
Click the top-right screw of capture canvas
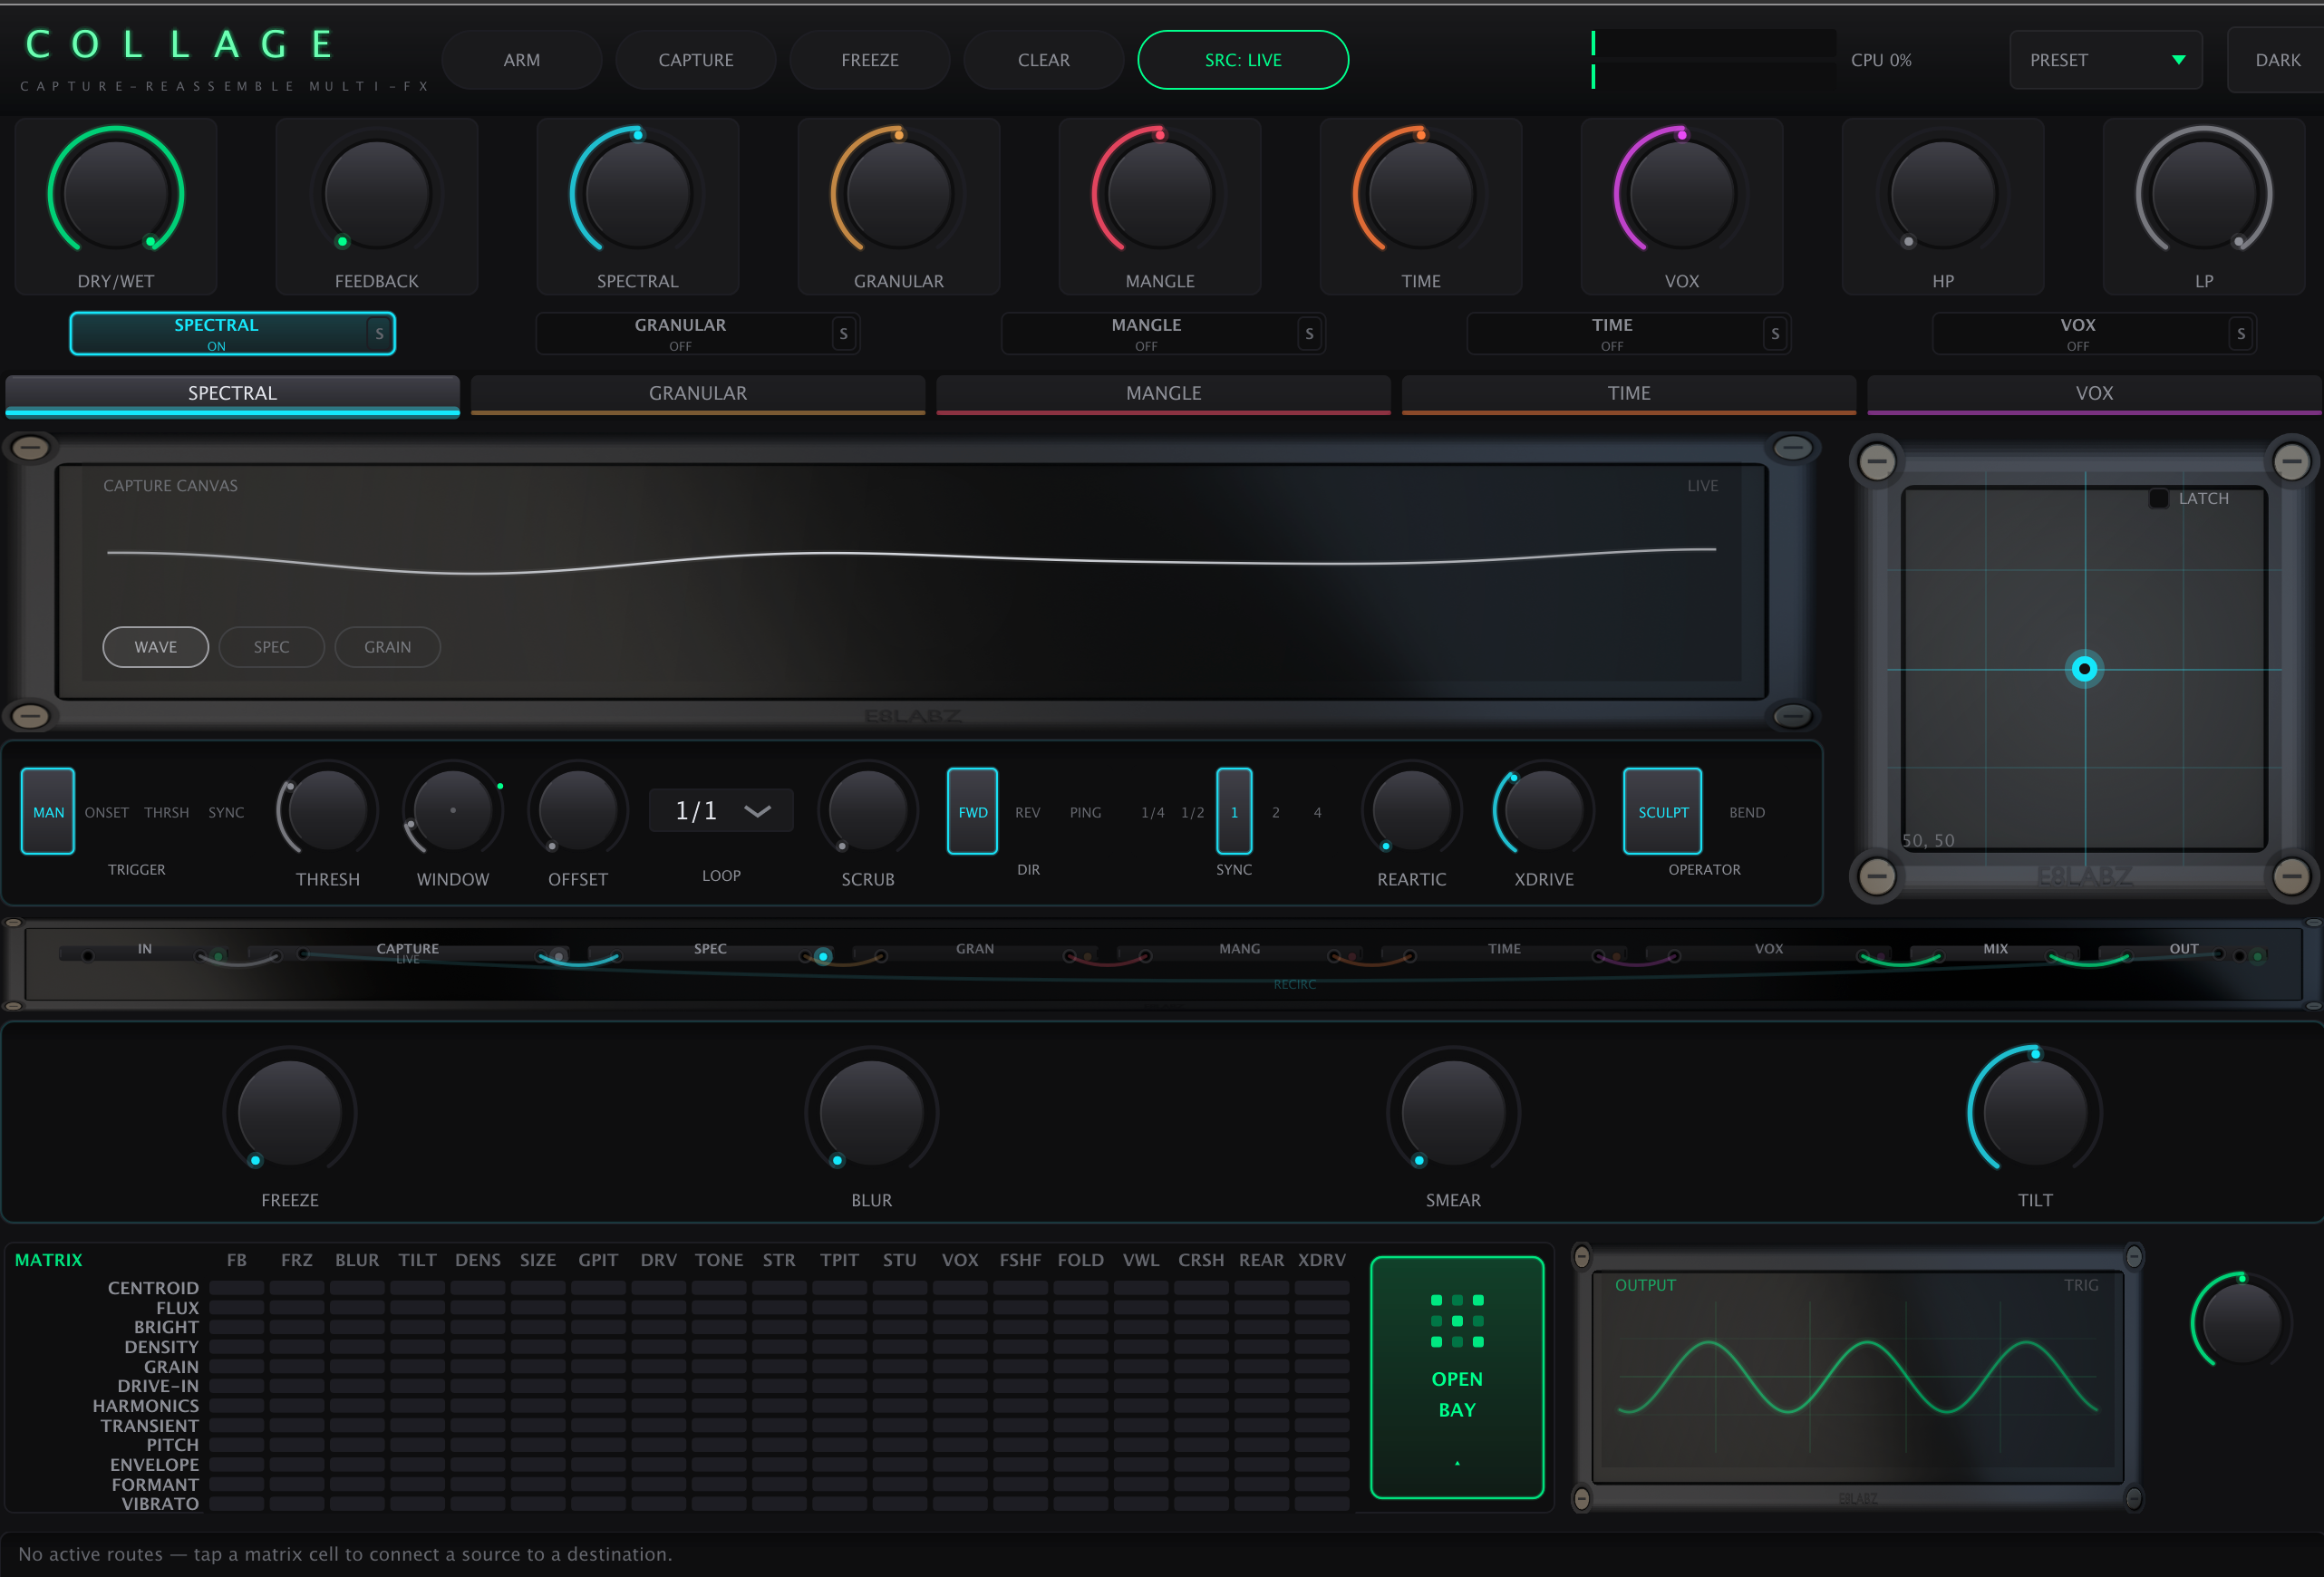click(x=1792, y=447)
